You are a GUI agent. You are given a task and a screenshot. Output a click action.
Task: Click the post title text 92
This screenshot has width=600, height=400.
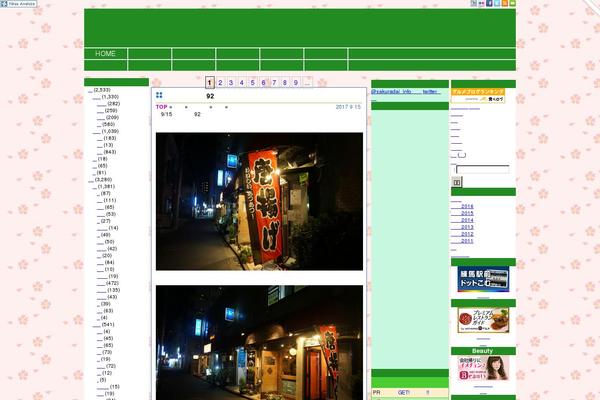click(x=210, y=96)
